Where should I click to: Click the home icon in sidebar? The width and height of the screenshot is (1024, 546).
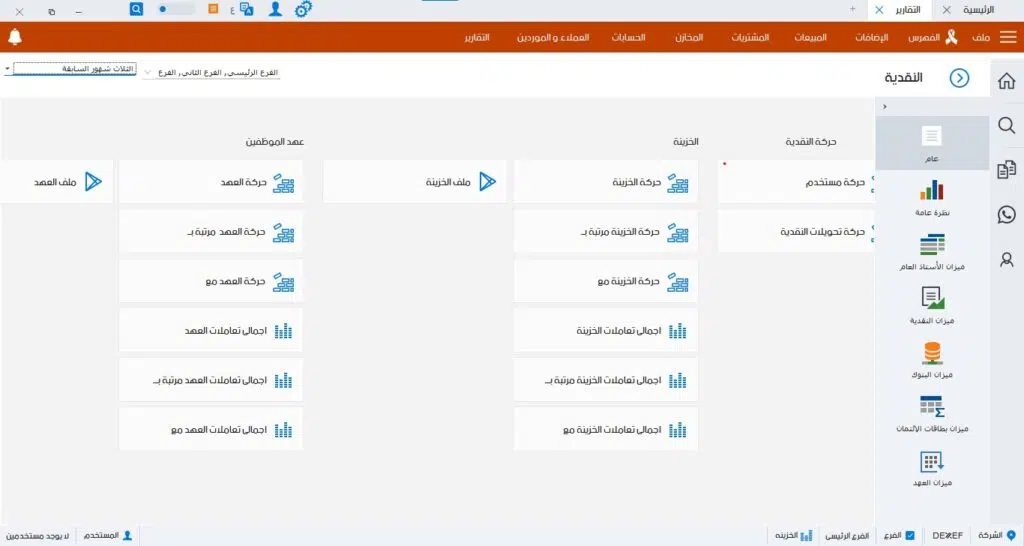point(1006,81)
